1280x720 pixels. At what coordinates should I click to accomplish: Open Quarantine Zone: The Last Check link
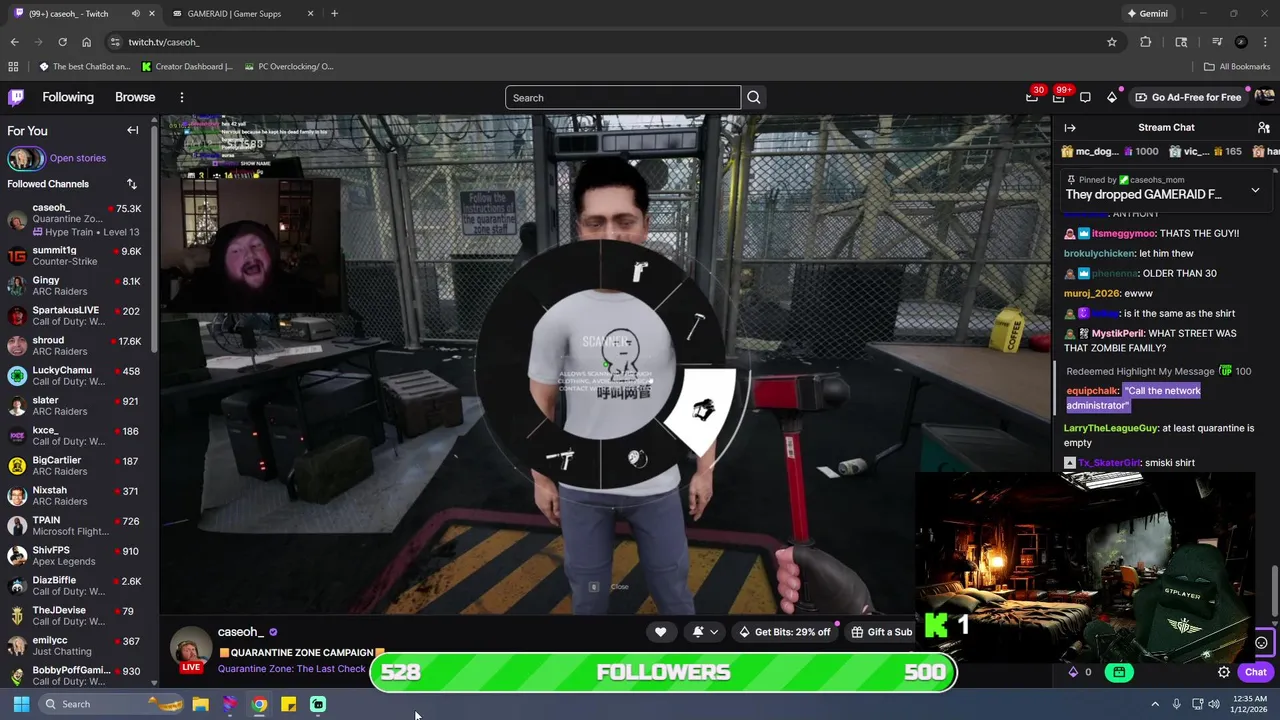coord(291,669)
